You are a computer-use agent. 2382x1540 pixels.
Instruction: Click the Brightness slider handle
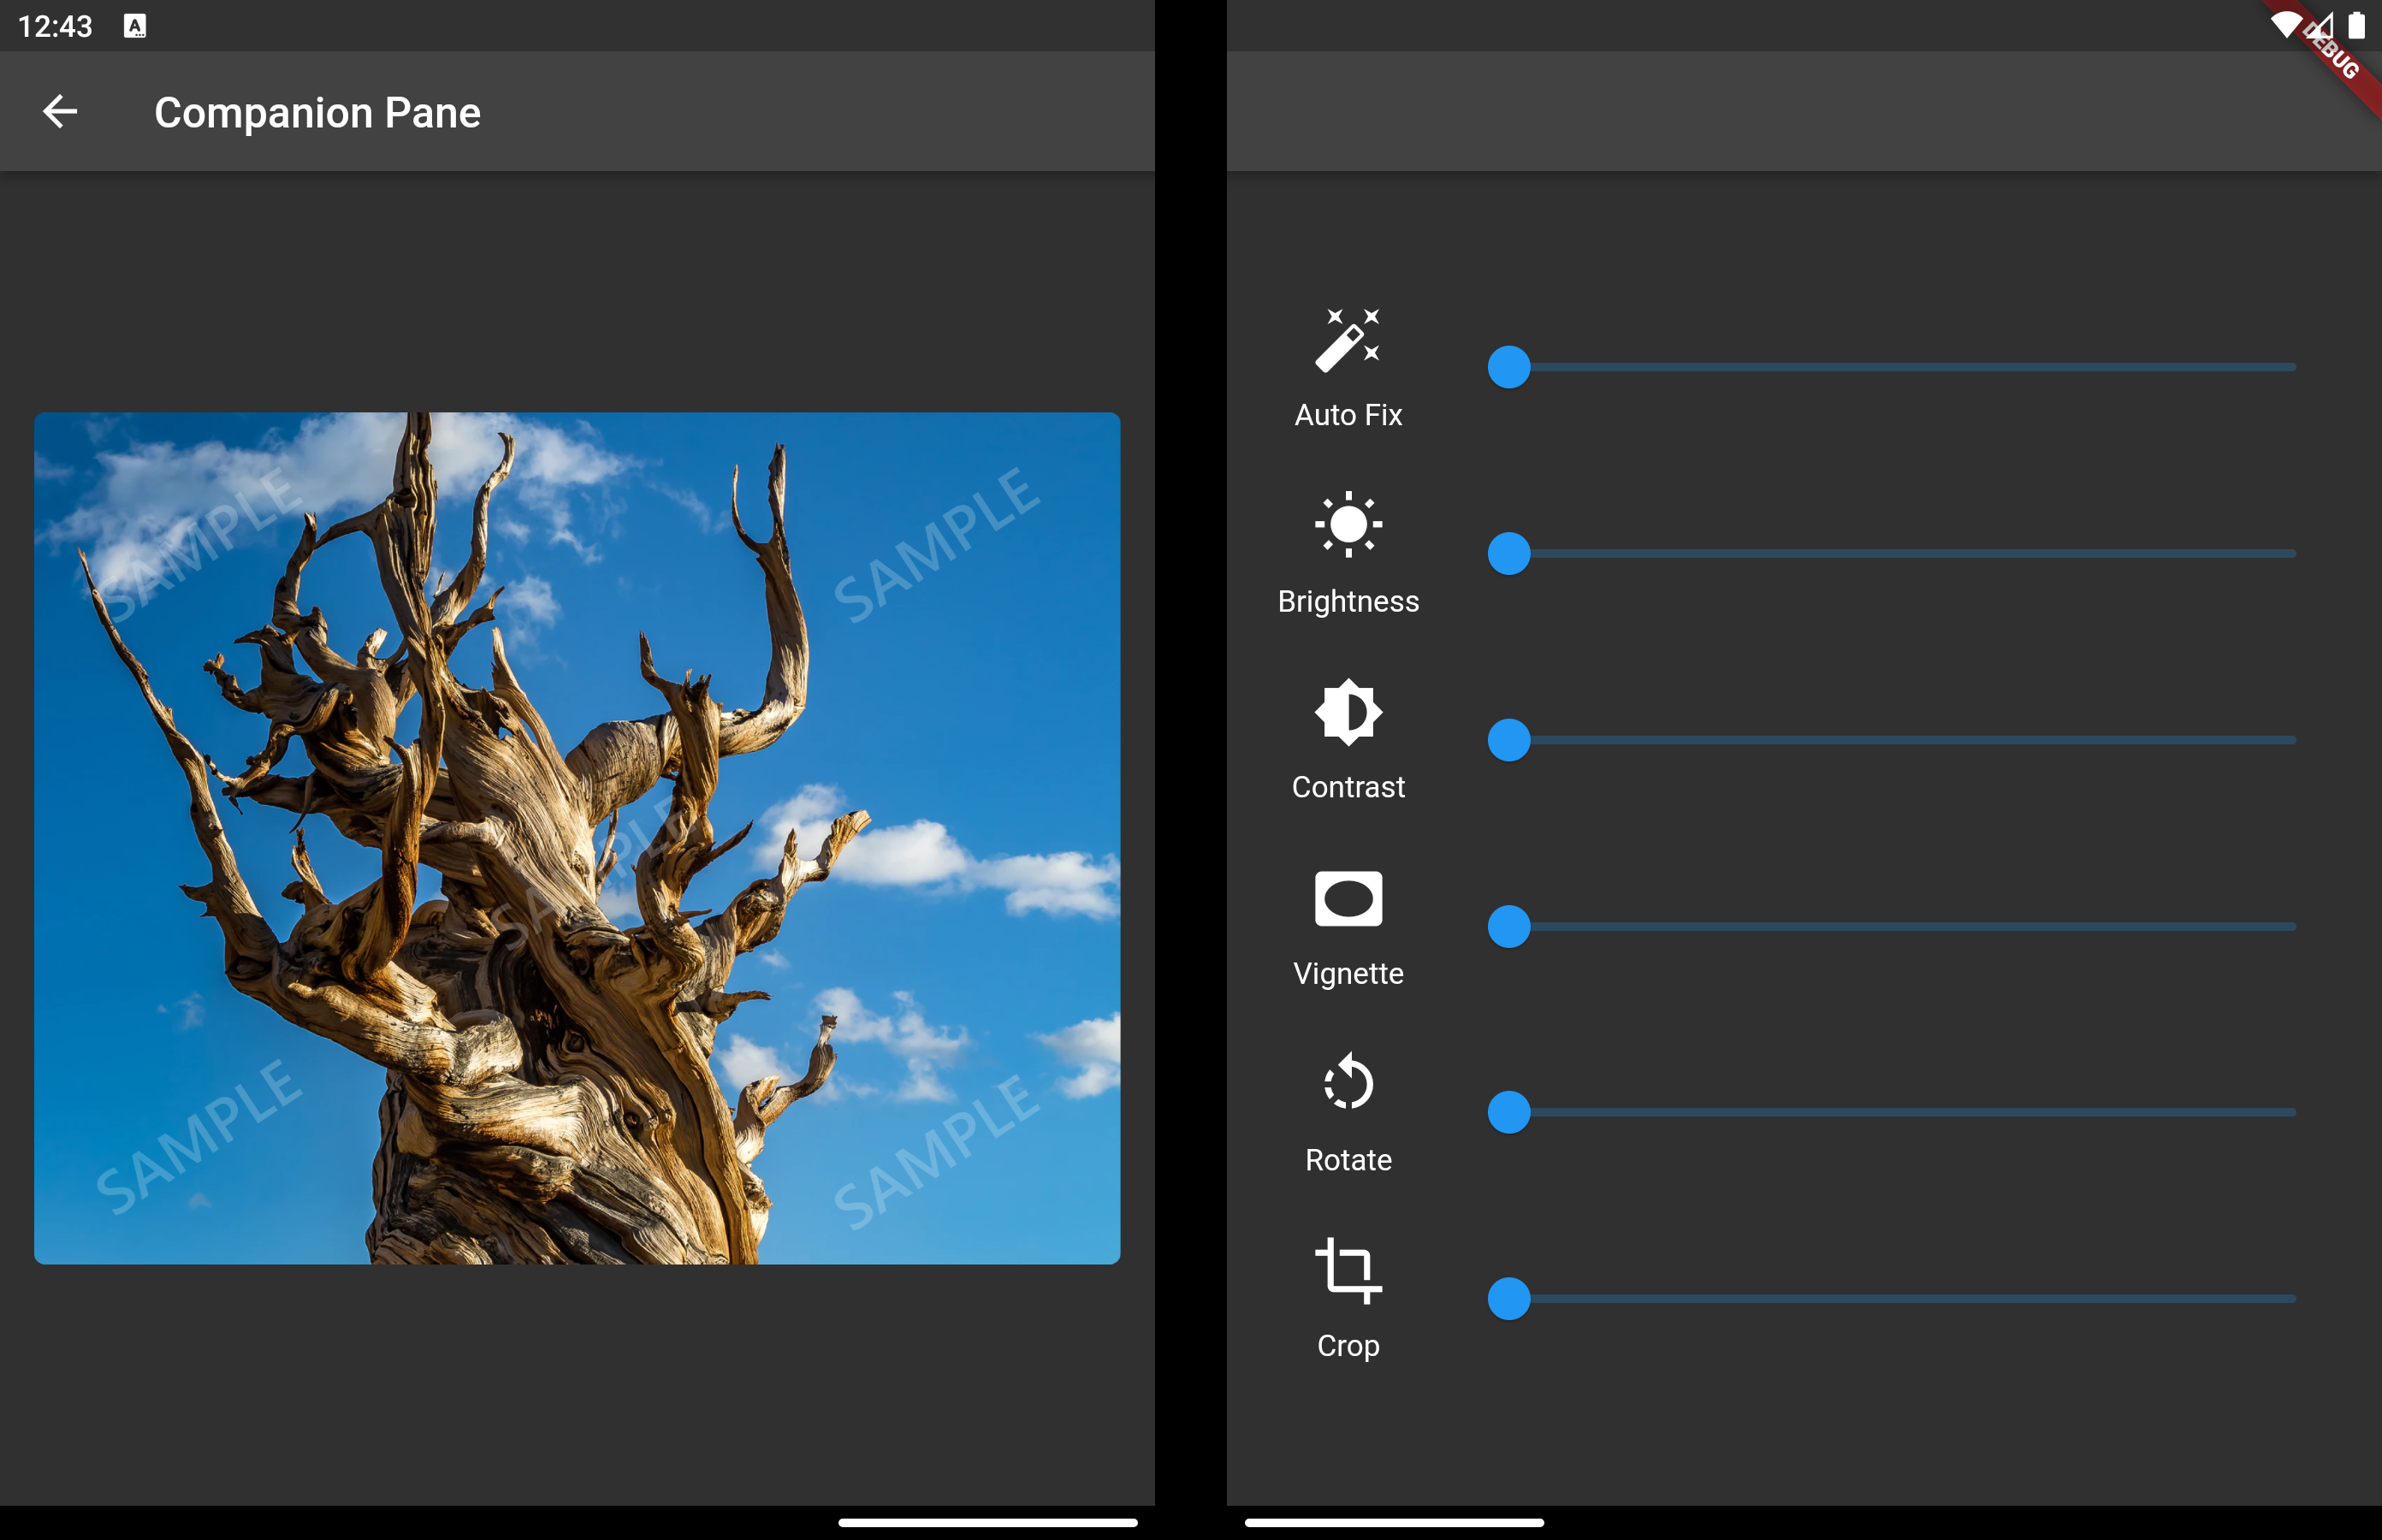tap(1508, 553)
